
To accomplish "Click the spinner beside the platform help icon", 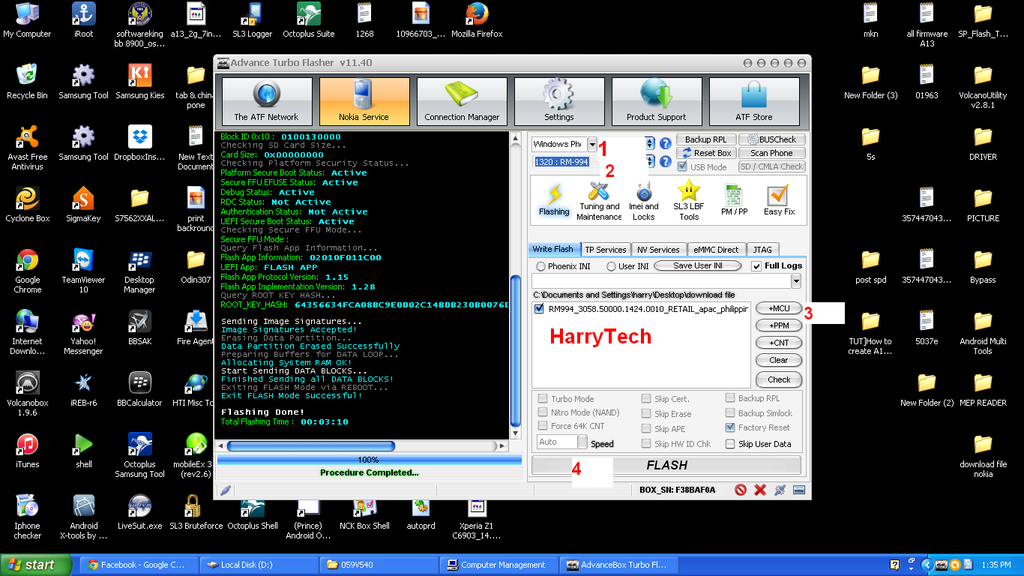I will pyautogui.click(x=650, y=143).
